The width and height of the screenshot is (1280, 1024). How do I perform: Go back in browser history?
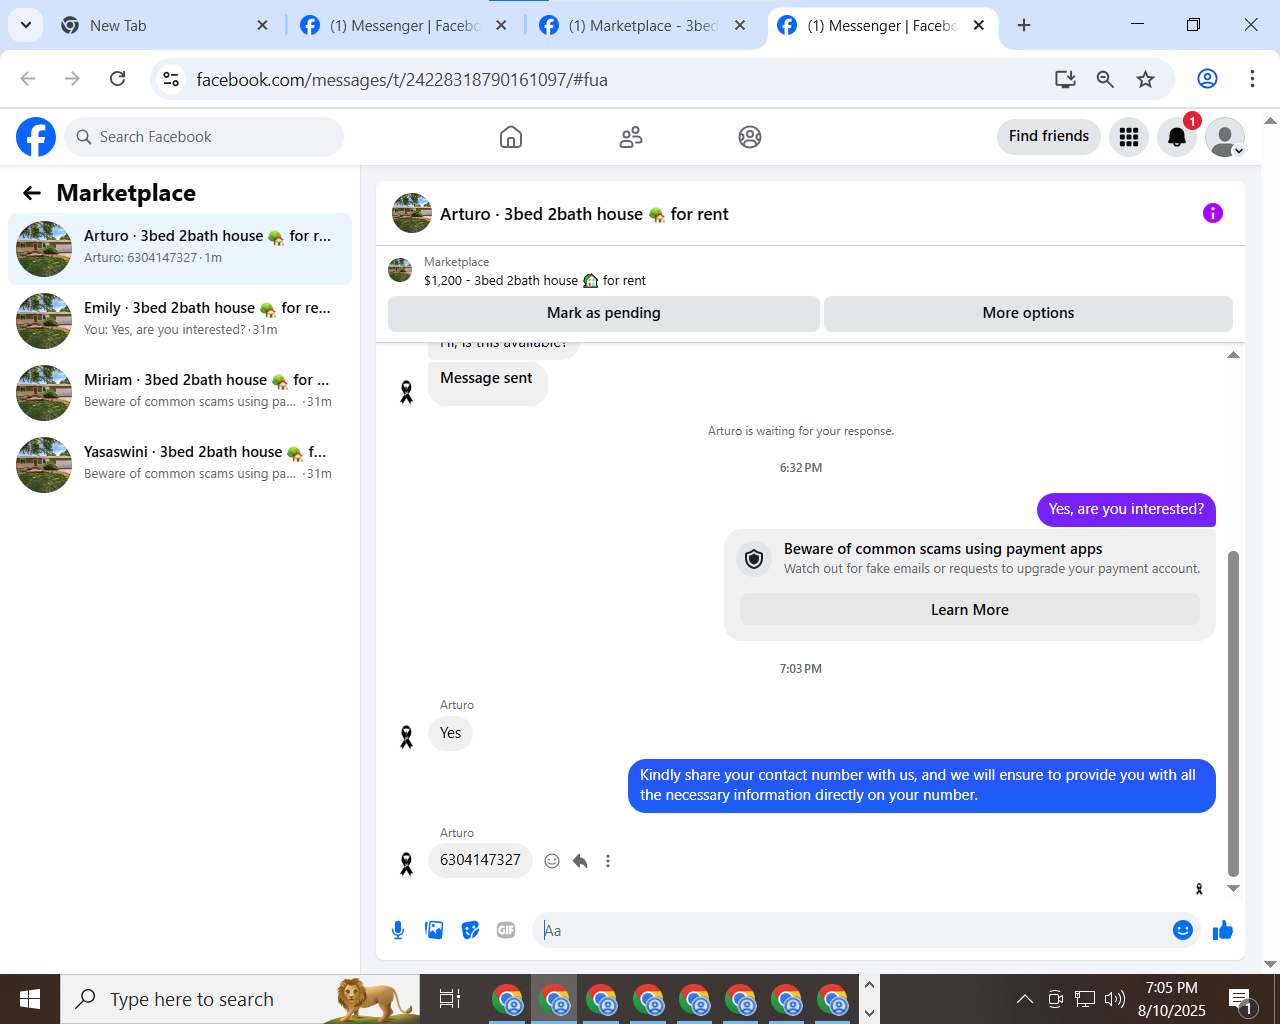28,79
